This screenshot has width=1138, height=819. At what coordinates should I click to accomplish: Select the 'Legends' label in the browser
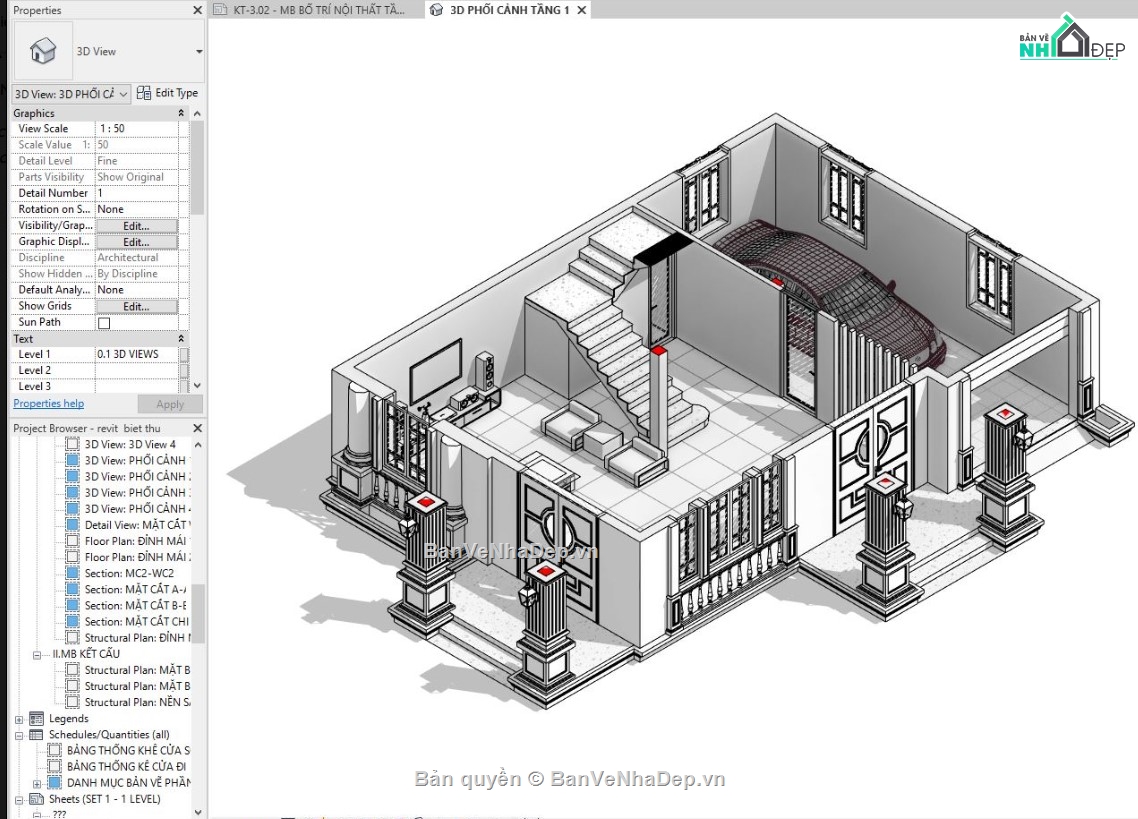68,719
